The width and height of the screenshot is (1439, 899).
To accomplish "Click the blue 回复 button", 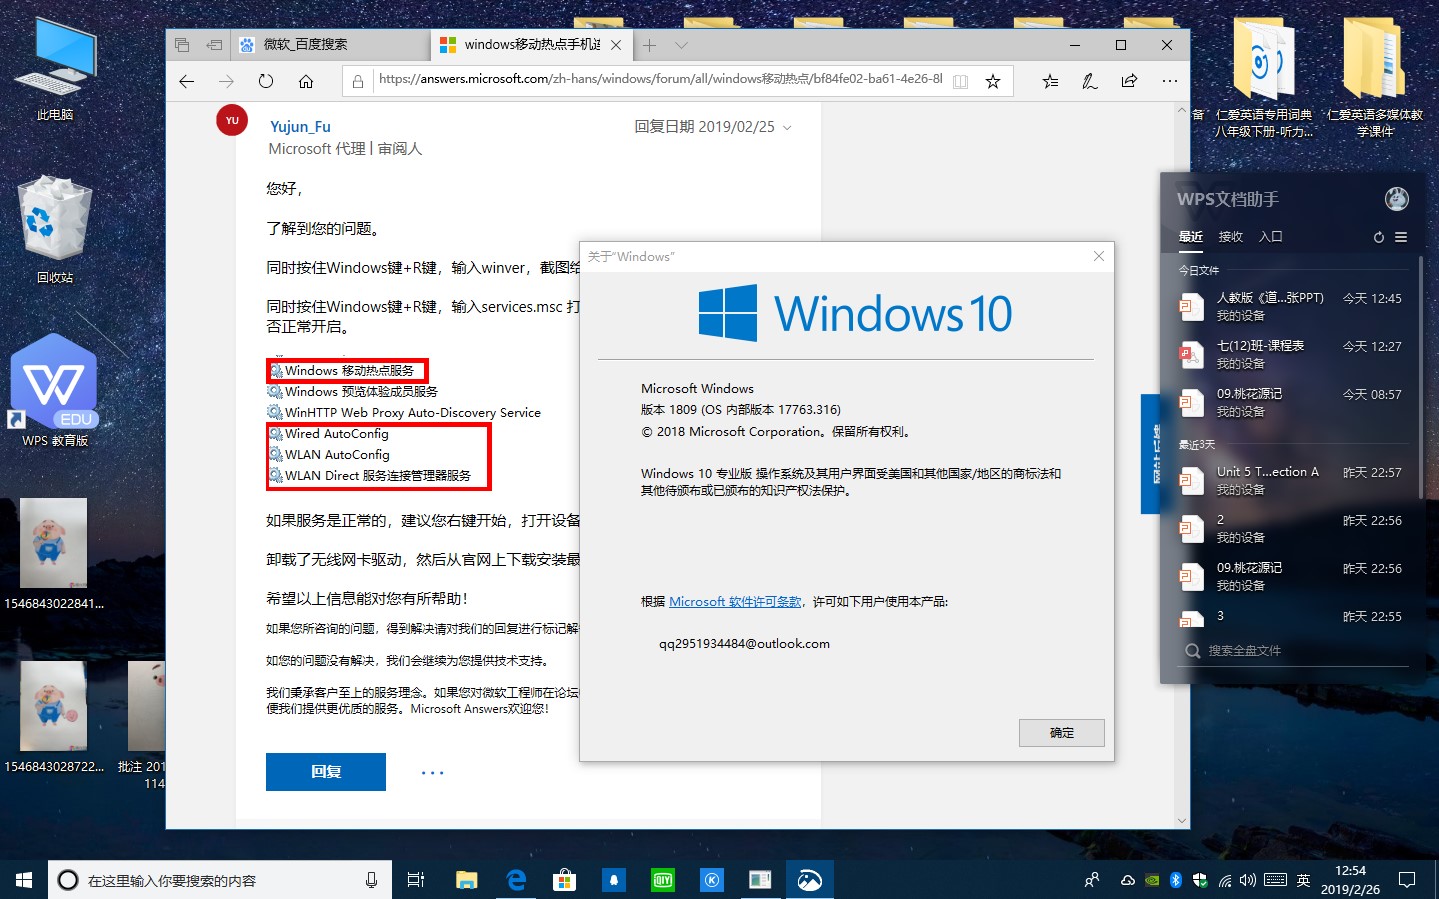I will [326, 772].
